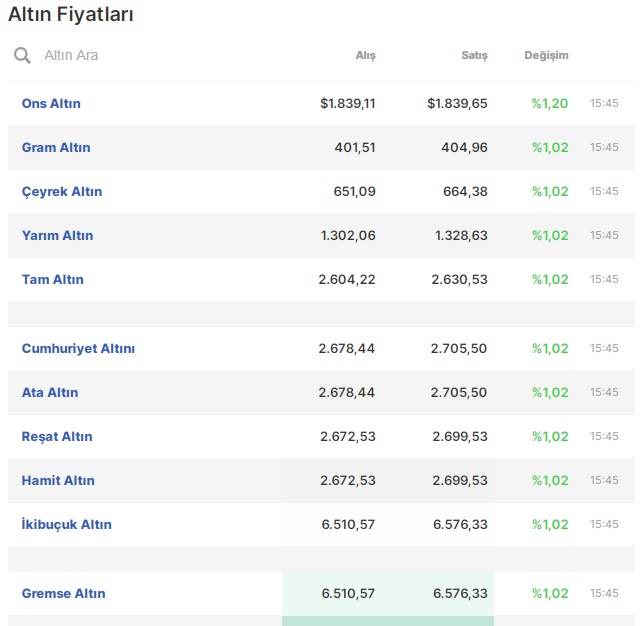Click the Tam Altın link
This screenshot has height=626, width=640.
pyautogui.click(x=53, y=279)
